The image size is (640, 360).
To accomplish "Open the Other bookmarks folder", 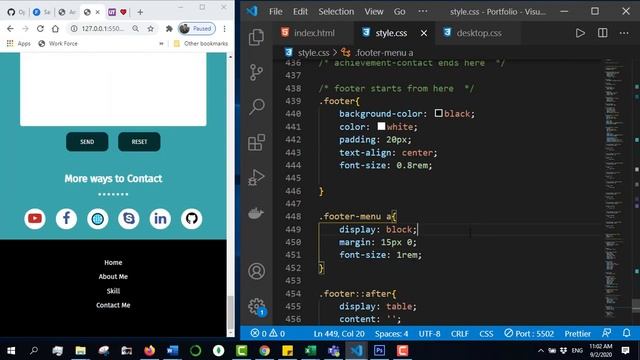I will click(x=200, y=43).
